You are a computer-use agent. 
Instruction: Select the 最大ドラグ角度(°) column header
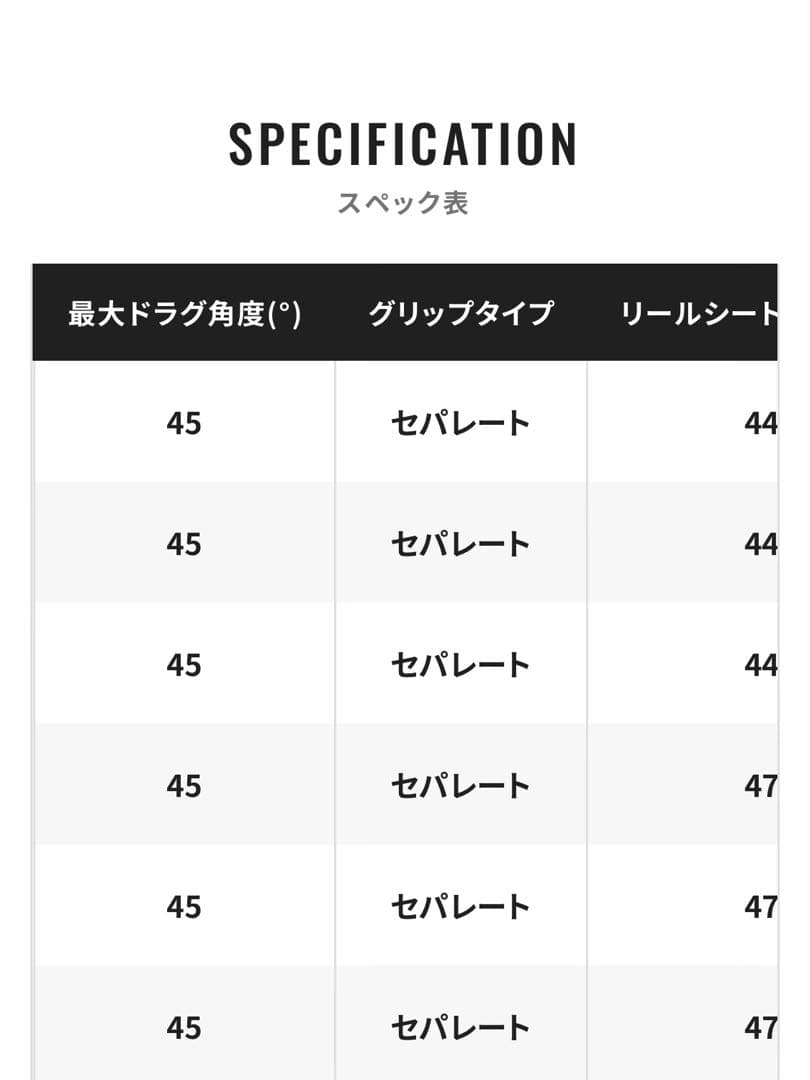pos(185,313)
